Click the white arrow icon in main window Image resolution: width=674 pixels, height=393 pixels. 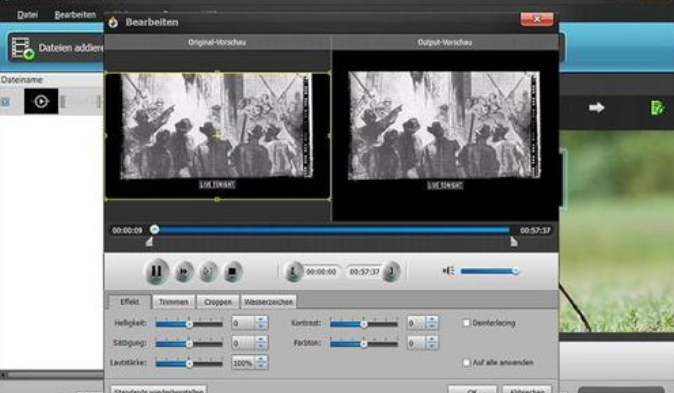(596, 107)
